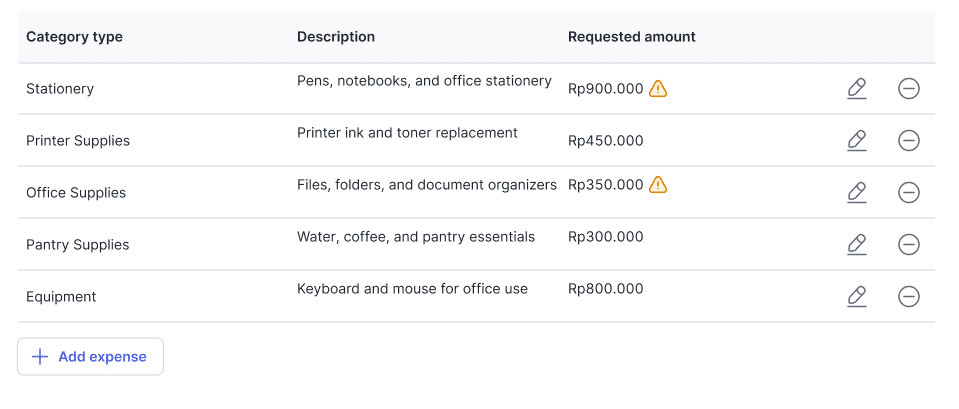Viewport: 959px width, 409px height.
Task: Select the Equipment category cell
Action: point(61,297)
